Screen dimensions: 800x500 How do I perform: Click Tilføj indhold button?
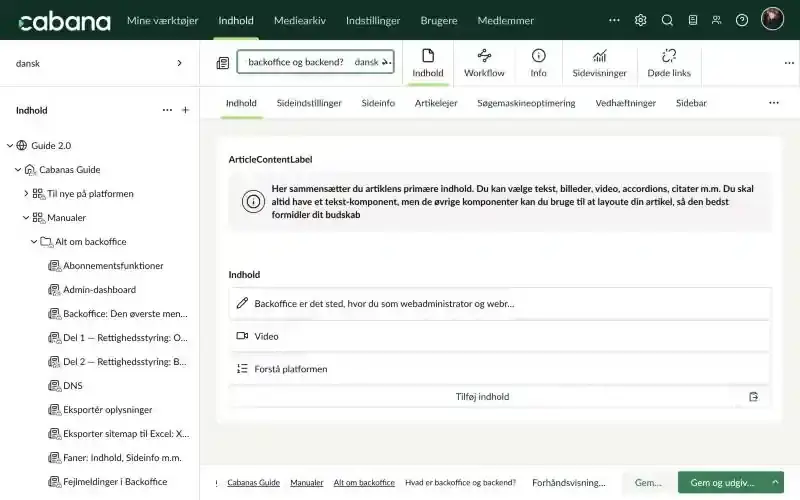click(482, 397)
